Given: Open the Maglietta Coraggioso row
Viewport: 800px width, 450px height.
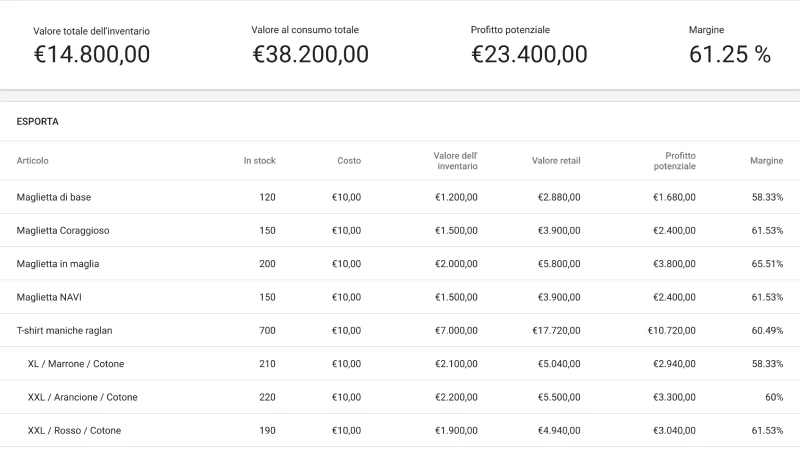Looking at the screenshot, I should click(x=63, y=231).
